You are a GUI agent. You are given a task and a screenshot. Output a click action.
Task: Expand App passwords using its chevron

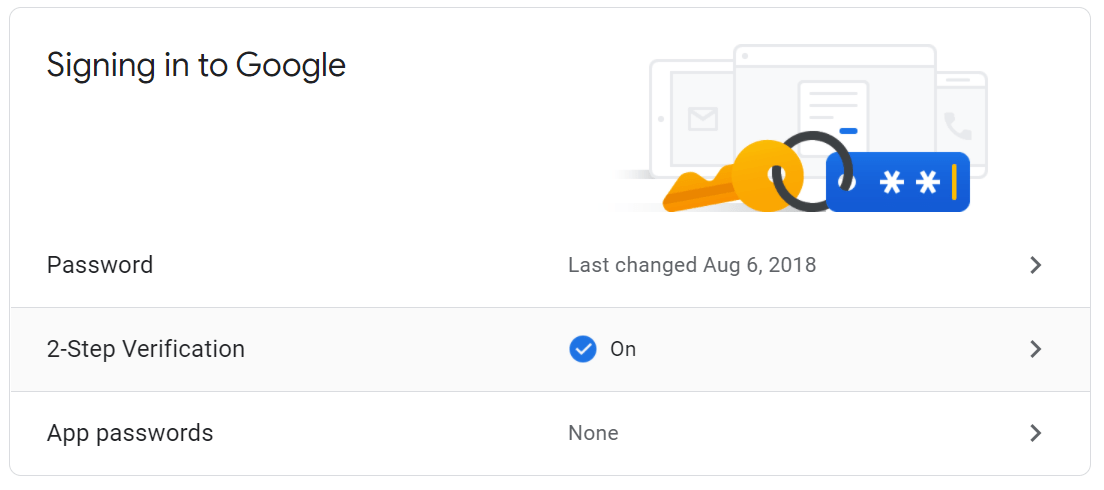[1036, 433]
